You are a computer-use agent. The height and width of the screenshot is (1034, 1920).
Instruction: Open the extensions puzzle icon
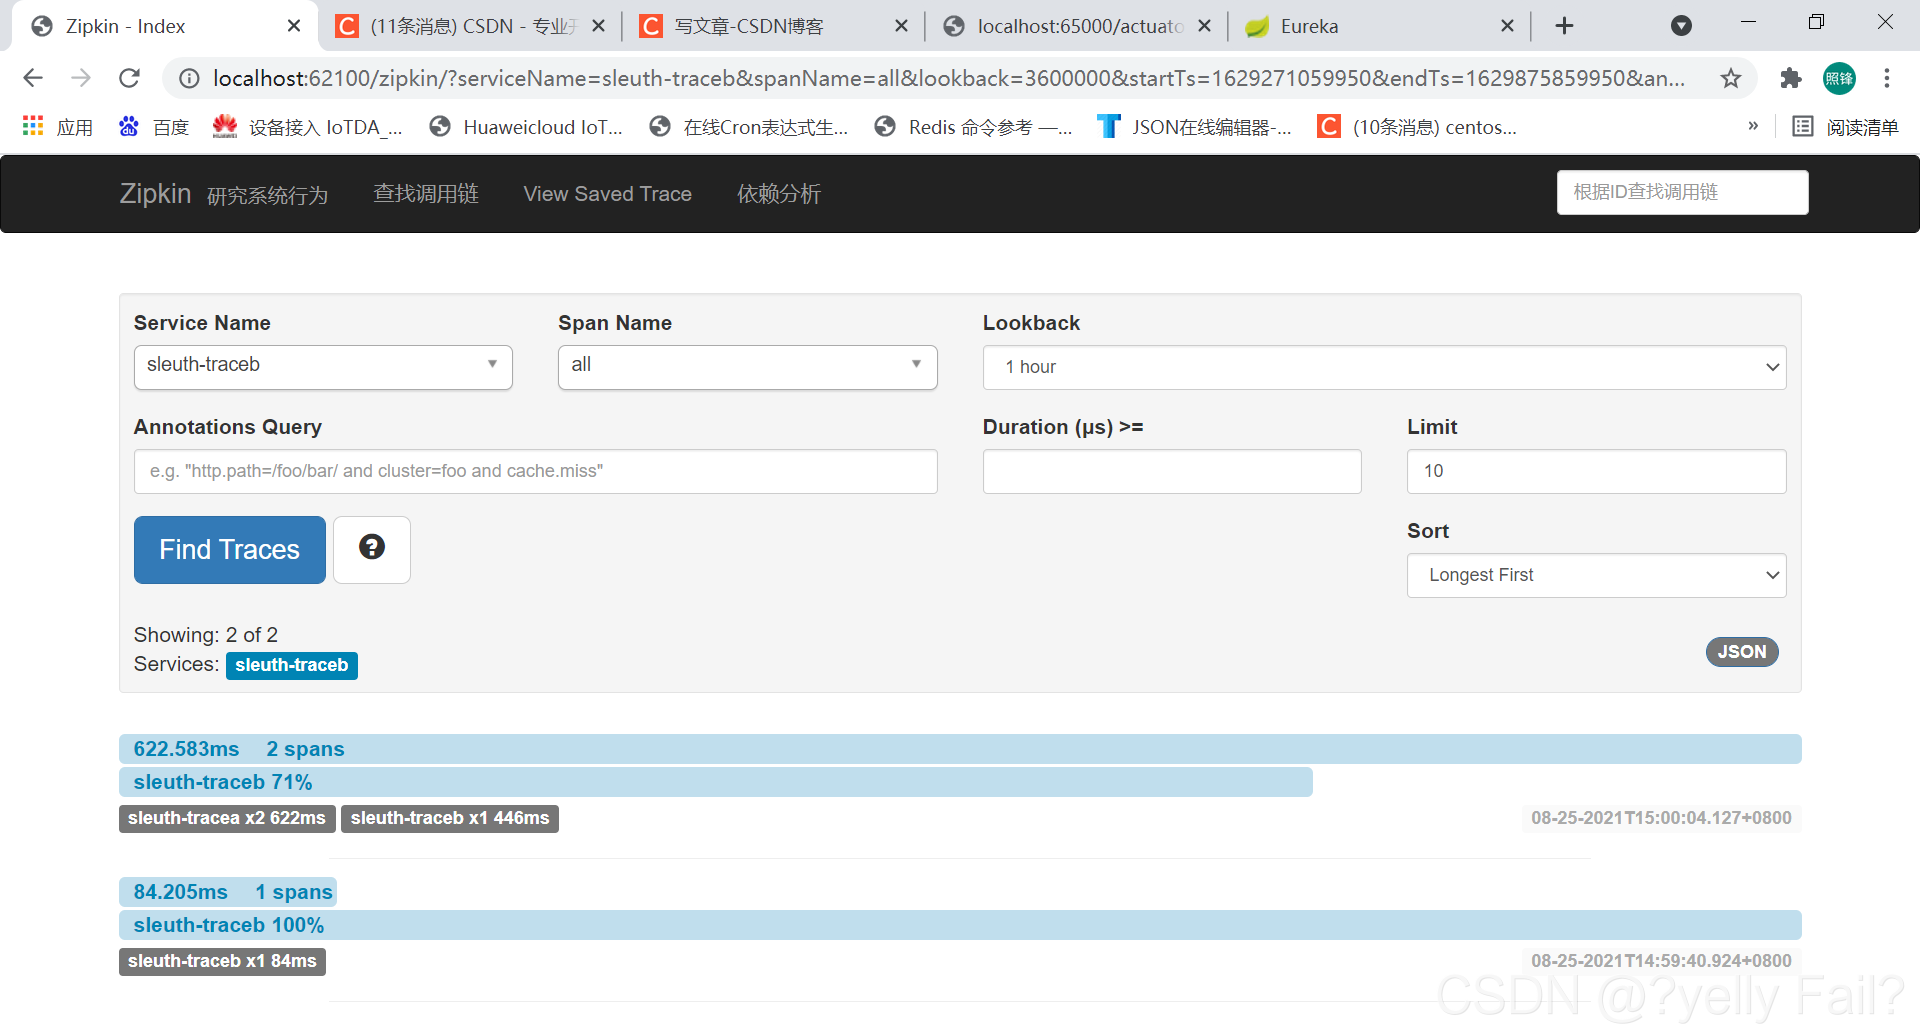(1791, 78)
